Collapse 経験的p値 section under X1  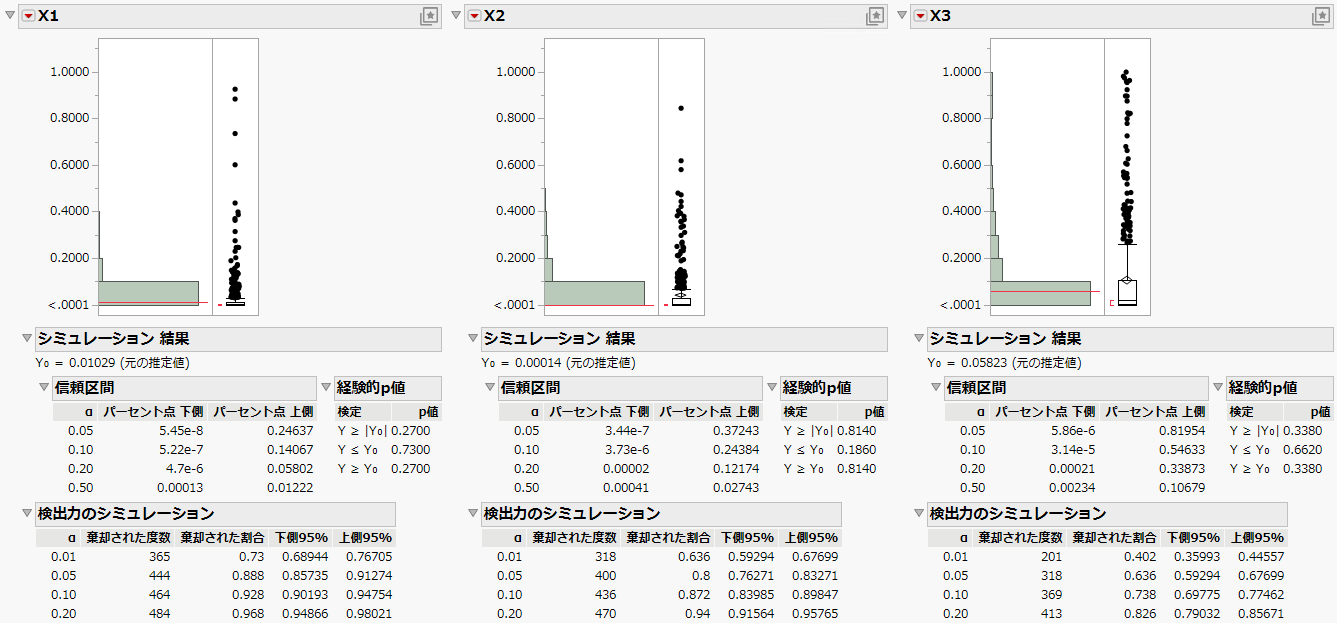[326, 388]
